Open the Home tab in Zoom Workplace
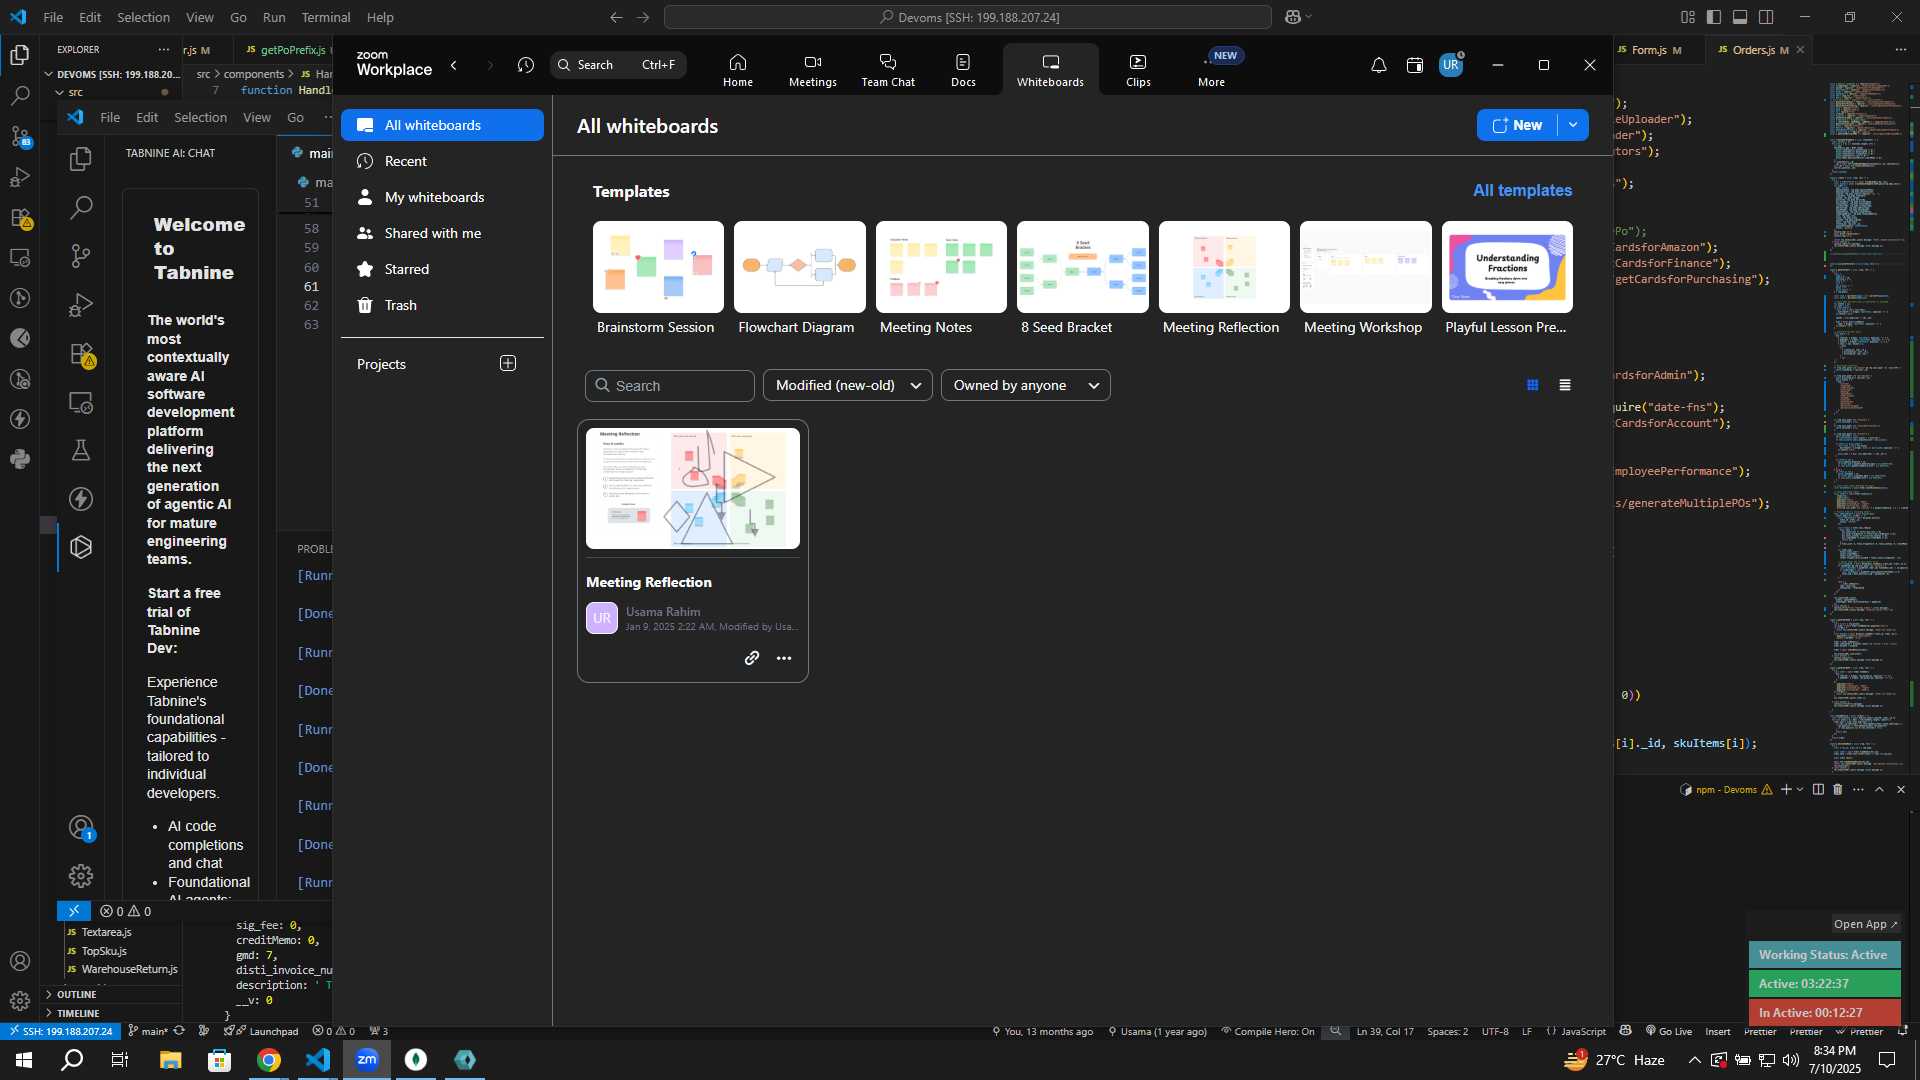The height and width of the screenshot is (1080, 1920). 737,70
